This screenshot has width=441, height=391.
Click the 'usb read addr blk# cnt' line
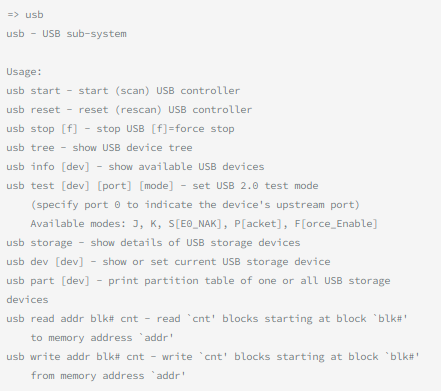pyautogui.click(x=207, y=319)
